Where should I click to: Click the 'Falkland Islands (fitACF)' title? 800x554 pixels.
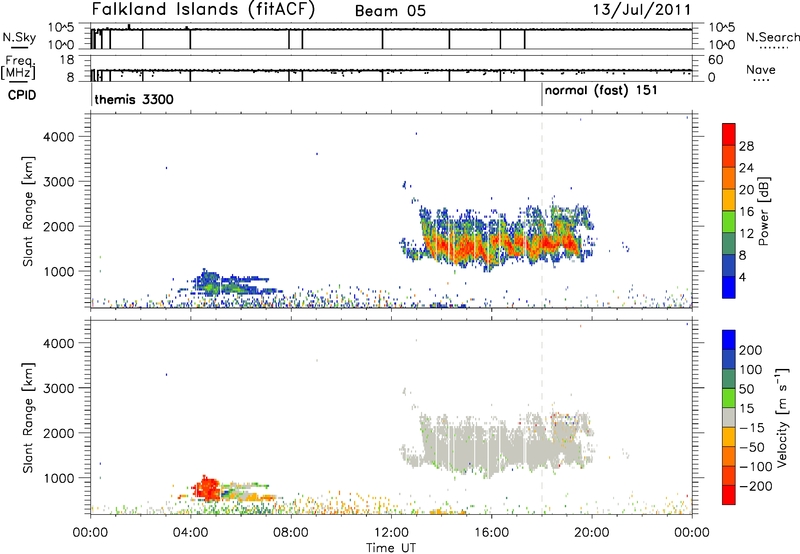tap(204, 10)
